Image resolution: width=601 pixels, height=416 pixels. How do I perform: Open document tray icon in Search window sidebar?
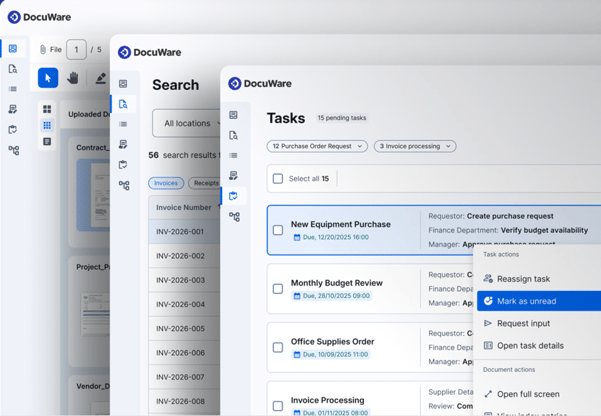(123, 84)
